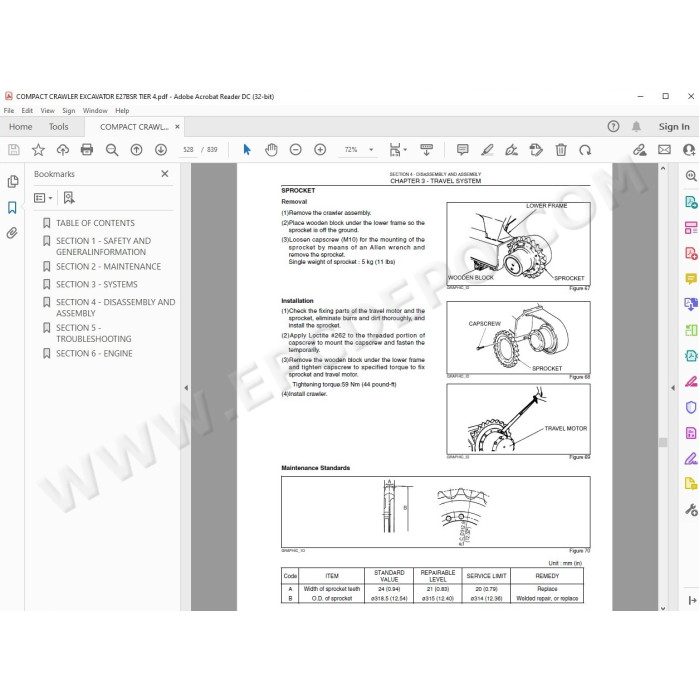Zoom in with the plus circle
This screenshot has height=700, width=700.
click(x=320, y=150)
